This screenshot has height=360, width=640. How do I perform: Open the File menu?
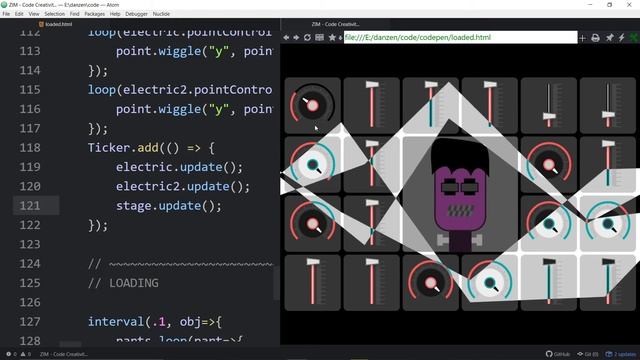(x=6, y=14)
